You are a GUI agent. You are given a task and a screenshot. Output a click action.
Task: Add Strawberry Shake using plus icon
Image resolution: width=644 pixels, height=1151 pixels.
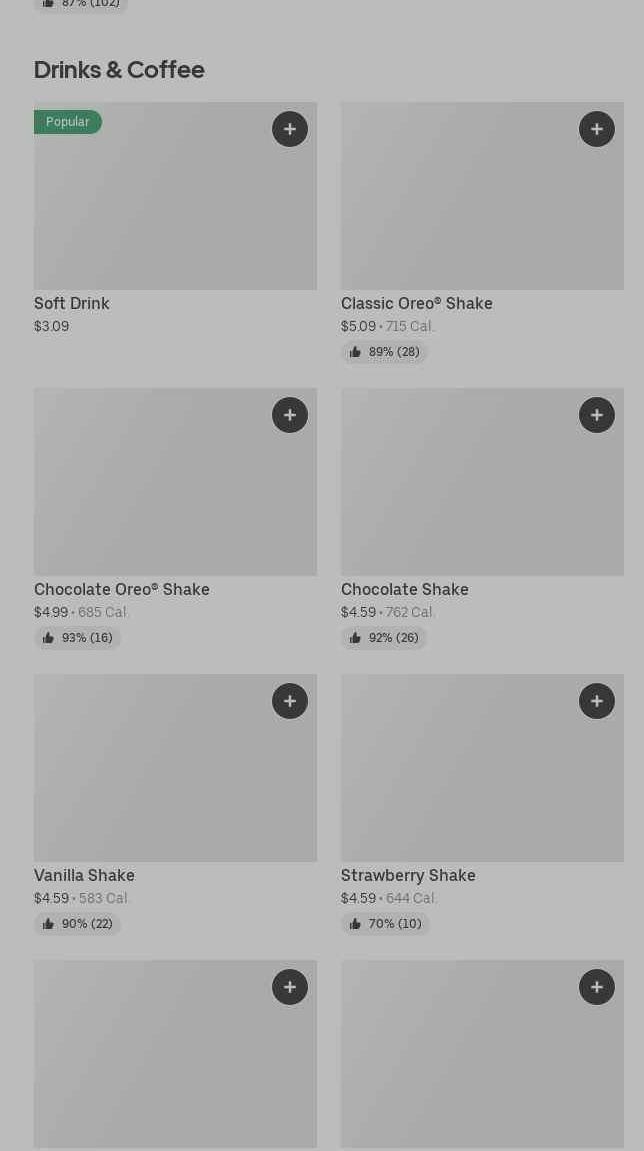click(x=597, y=701)
